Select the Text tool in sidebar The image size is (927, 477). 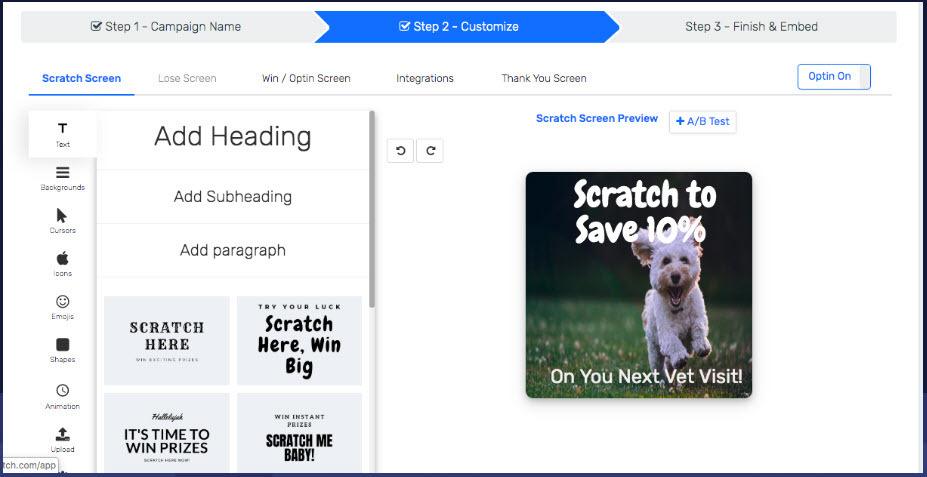click(x=63, y=135)
